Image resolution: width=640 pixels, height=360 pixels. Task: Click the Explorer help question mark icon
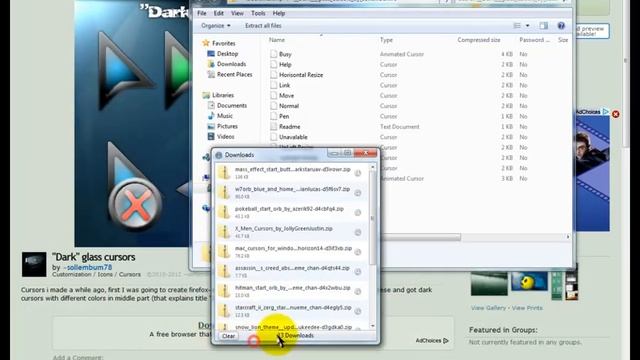(x=561, y=26)
